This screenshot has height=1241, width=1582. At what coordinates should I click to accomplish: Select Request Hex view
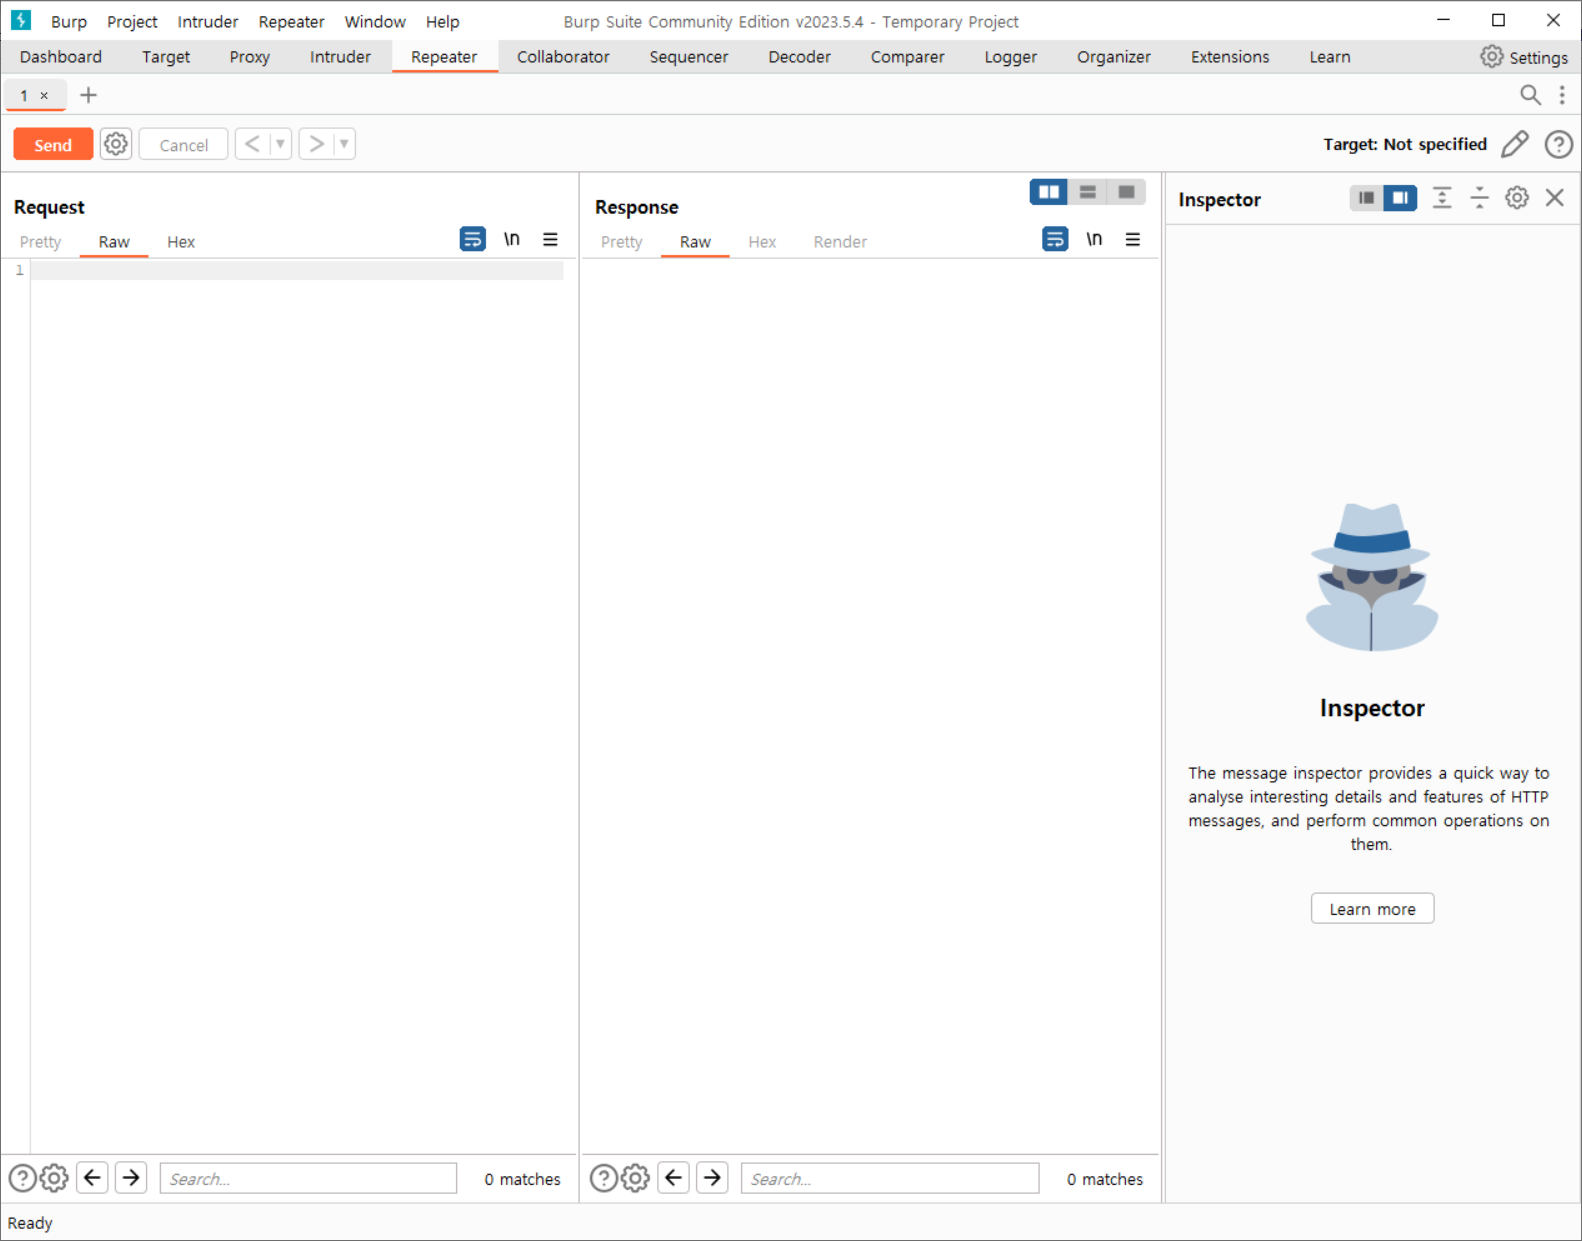click(181, 242)
